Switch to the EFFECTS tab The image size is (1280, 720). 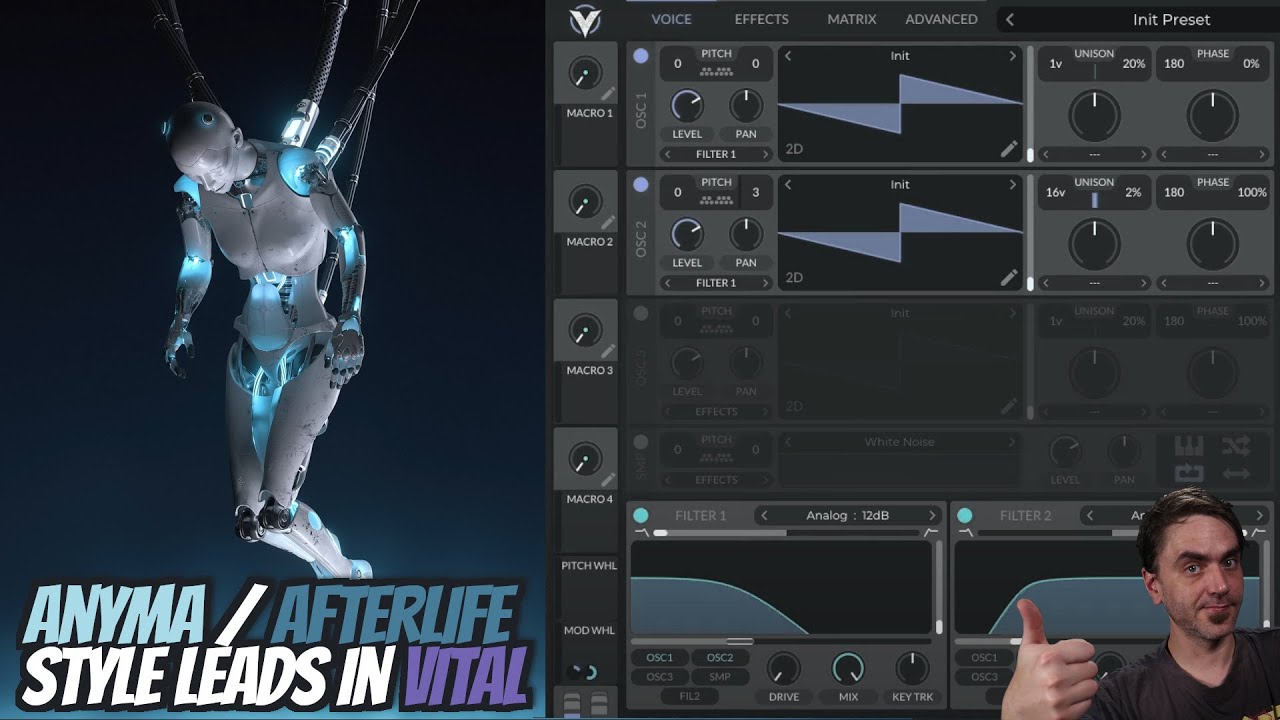click(x=762, y=19)
